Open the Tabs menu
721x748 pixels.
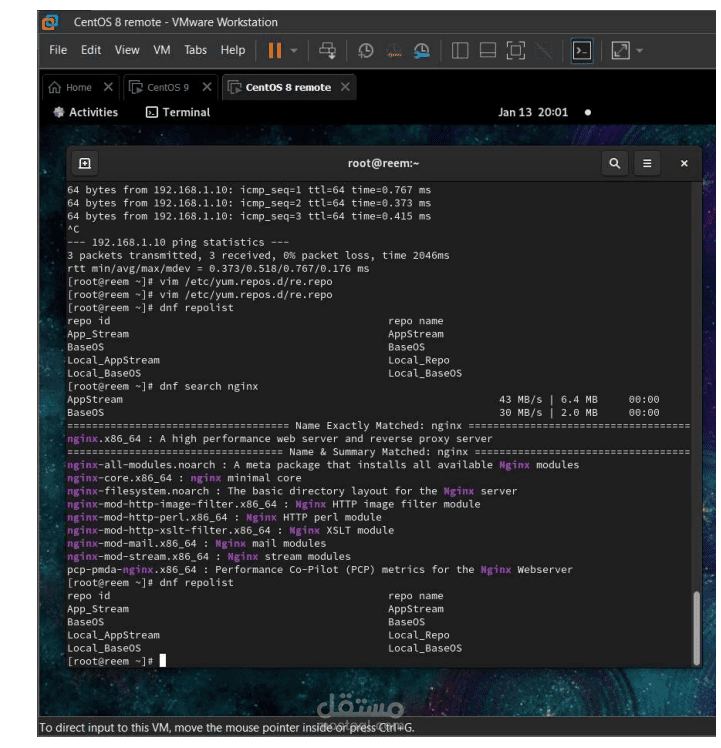[x=196, y=50]
